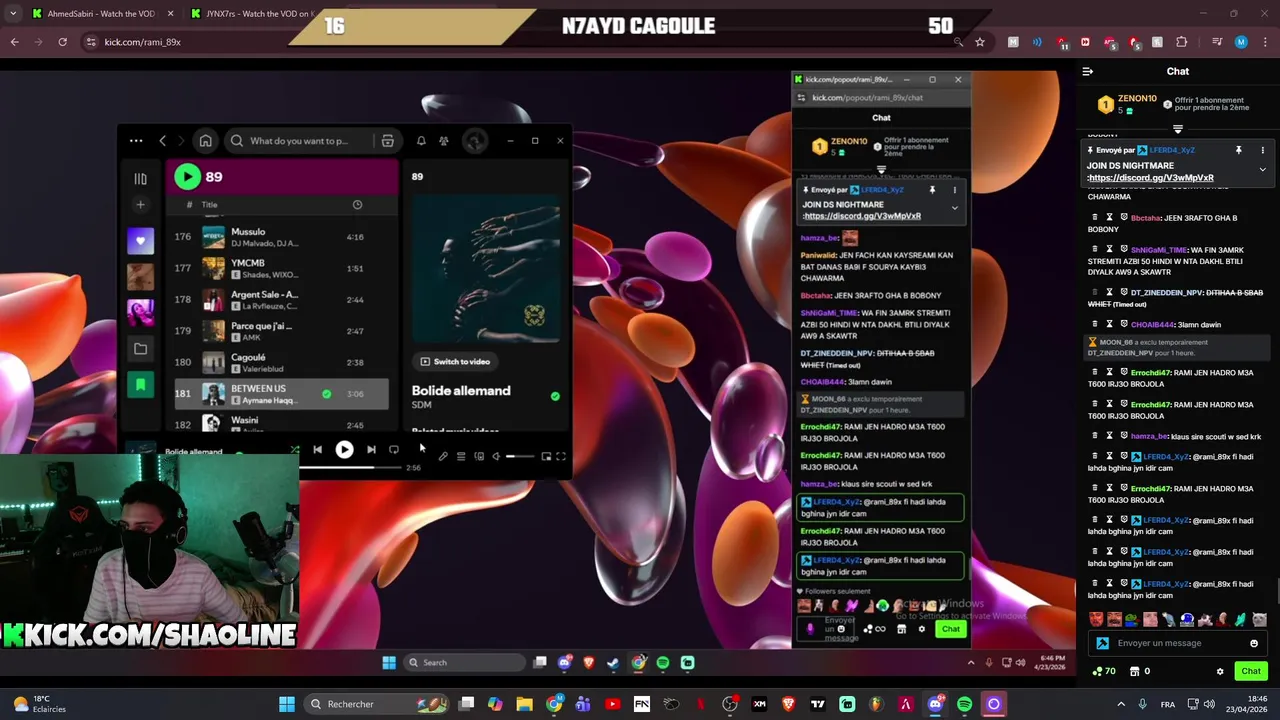Open Spotify Browse icon in search bar
This screenshot has width=1280, height=720.
coord(387,141)
